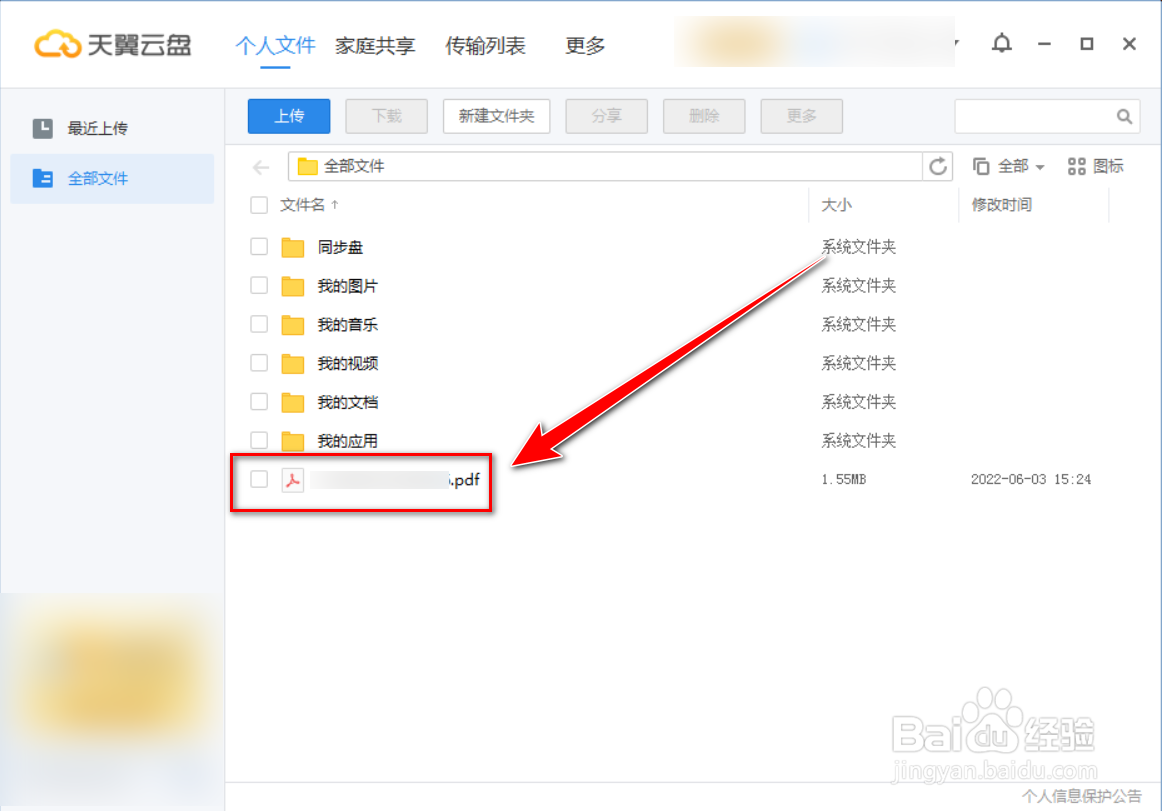Image resolution: width=1162 pixels, height=811 pixels.
Task: Click the 我的音乐 folder icon
Action: click(293, 325)
